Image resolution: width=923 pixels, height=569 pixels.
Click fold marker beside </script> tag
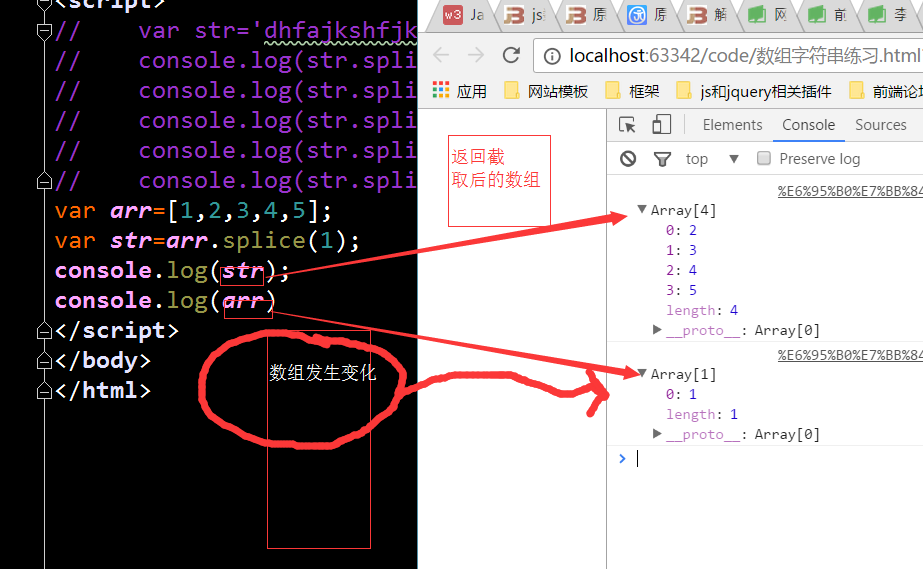coord(44,331)
